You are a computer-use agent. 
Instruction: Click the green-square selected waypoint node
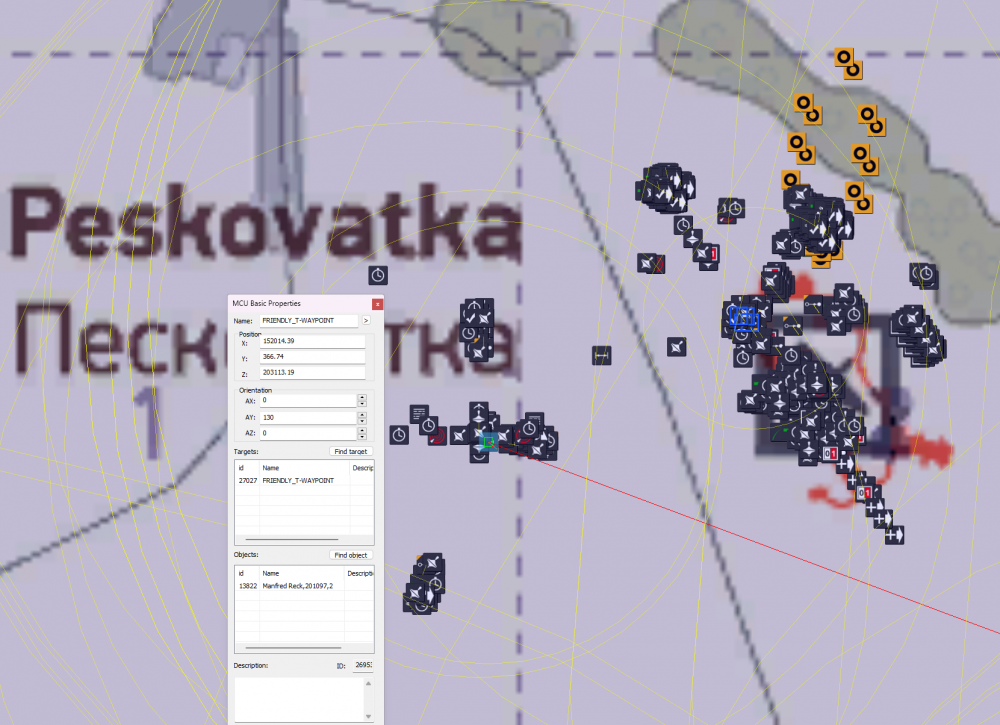489,441
